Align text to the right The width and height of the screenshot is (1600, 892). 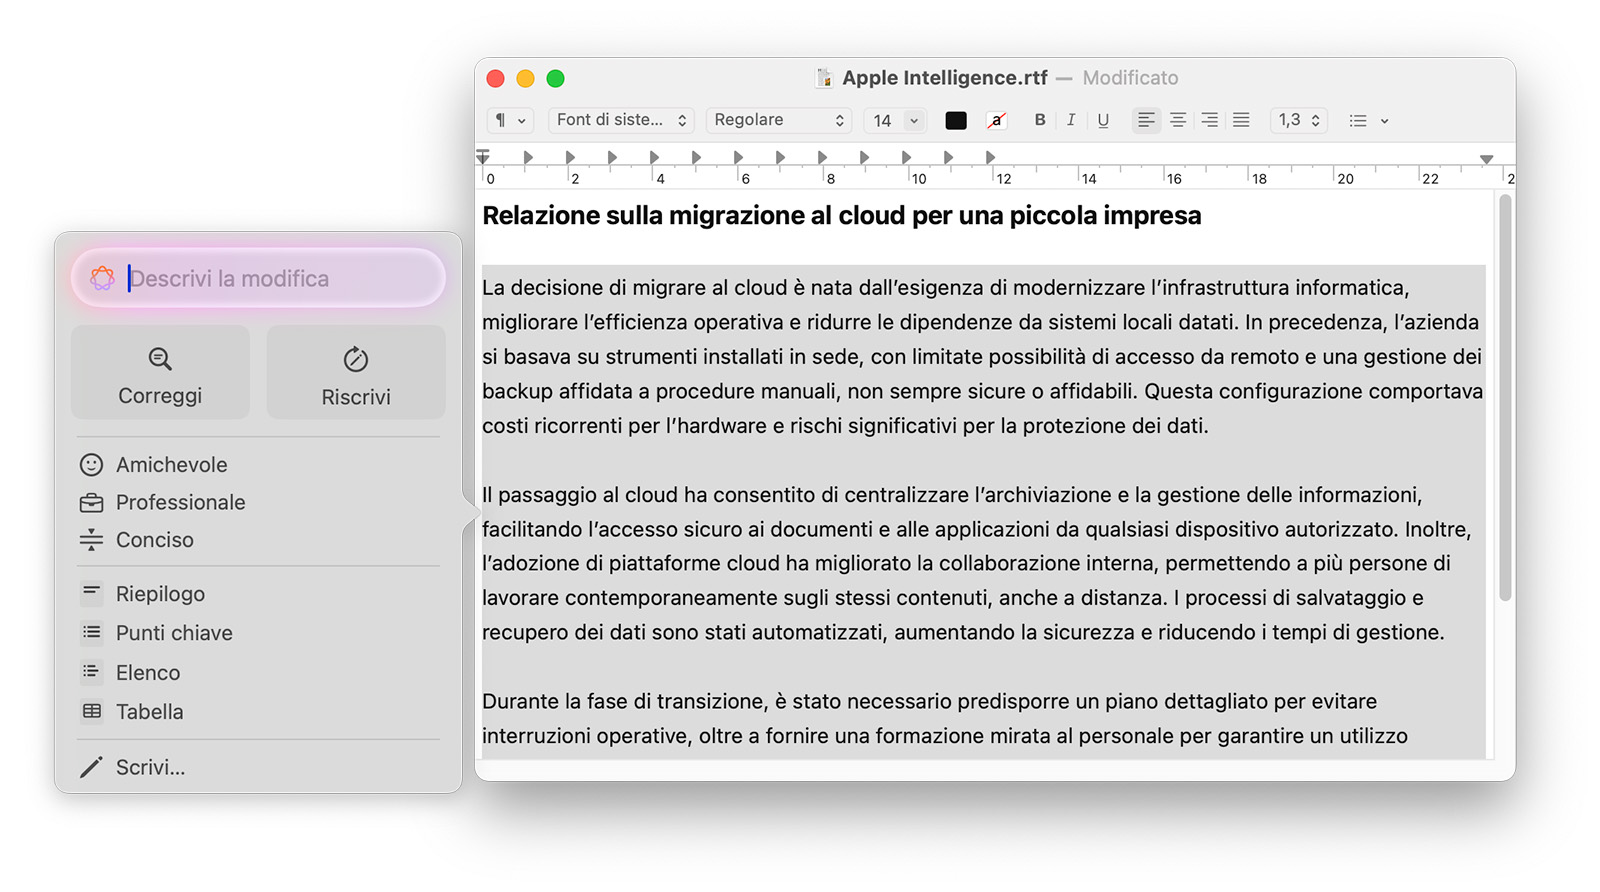coord(1209,120)
